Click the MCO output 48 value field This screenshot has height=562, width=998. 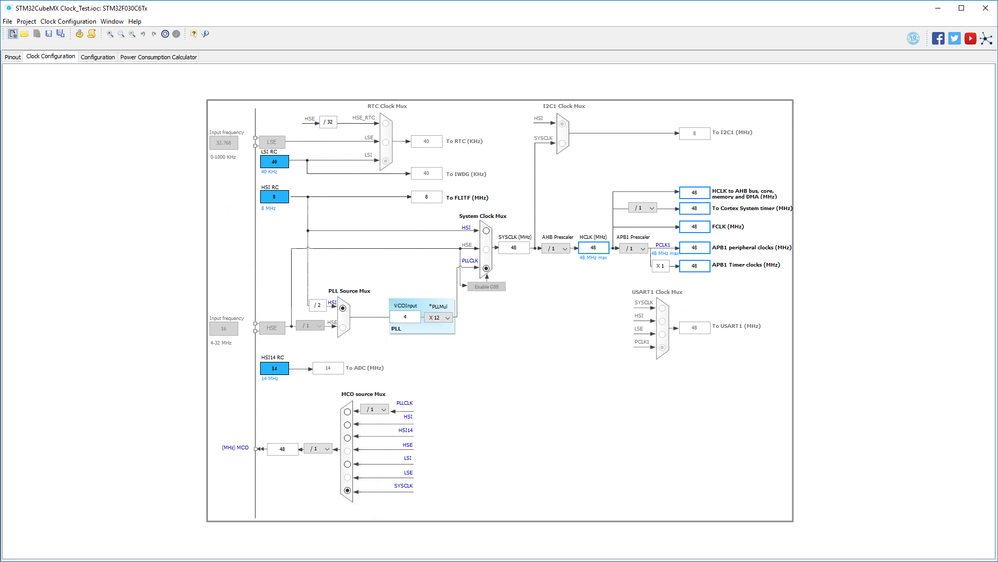tap(283, 449)
